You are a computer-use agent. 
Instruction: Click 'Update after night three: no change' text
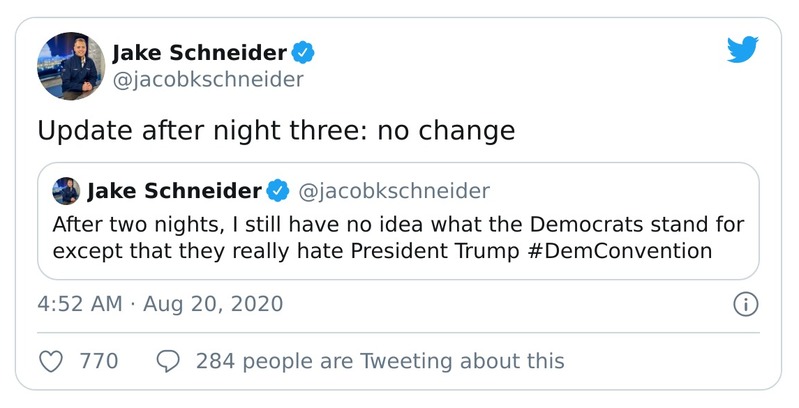coord(276,131)
